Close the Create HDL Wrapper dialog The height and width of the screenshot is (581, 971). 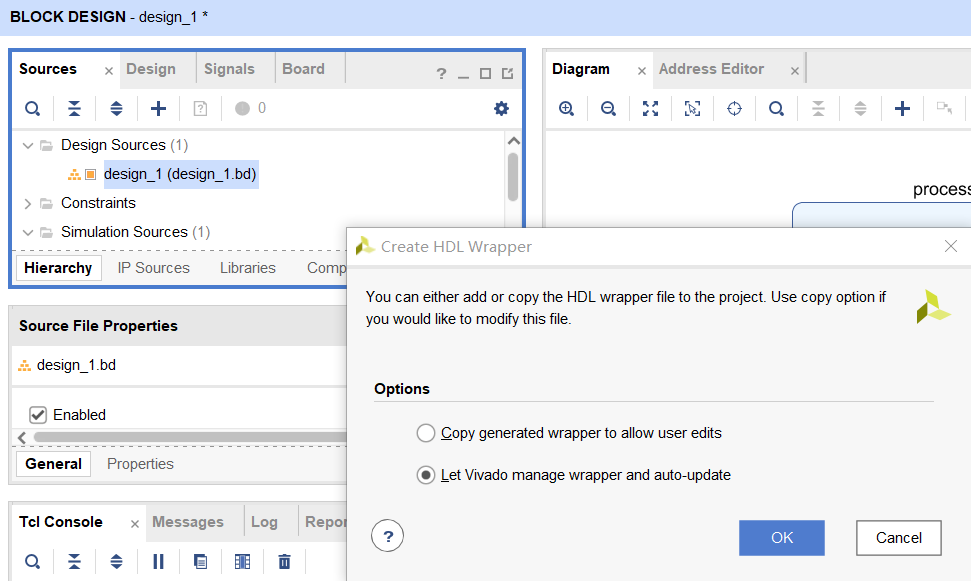coord(951,247)
